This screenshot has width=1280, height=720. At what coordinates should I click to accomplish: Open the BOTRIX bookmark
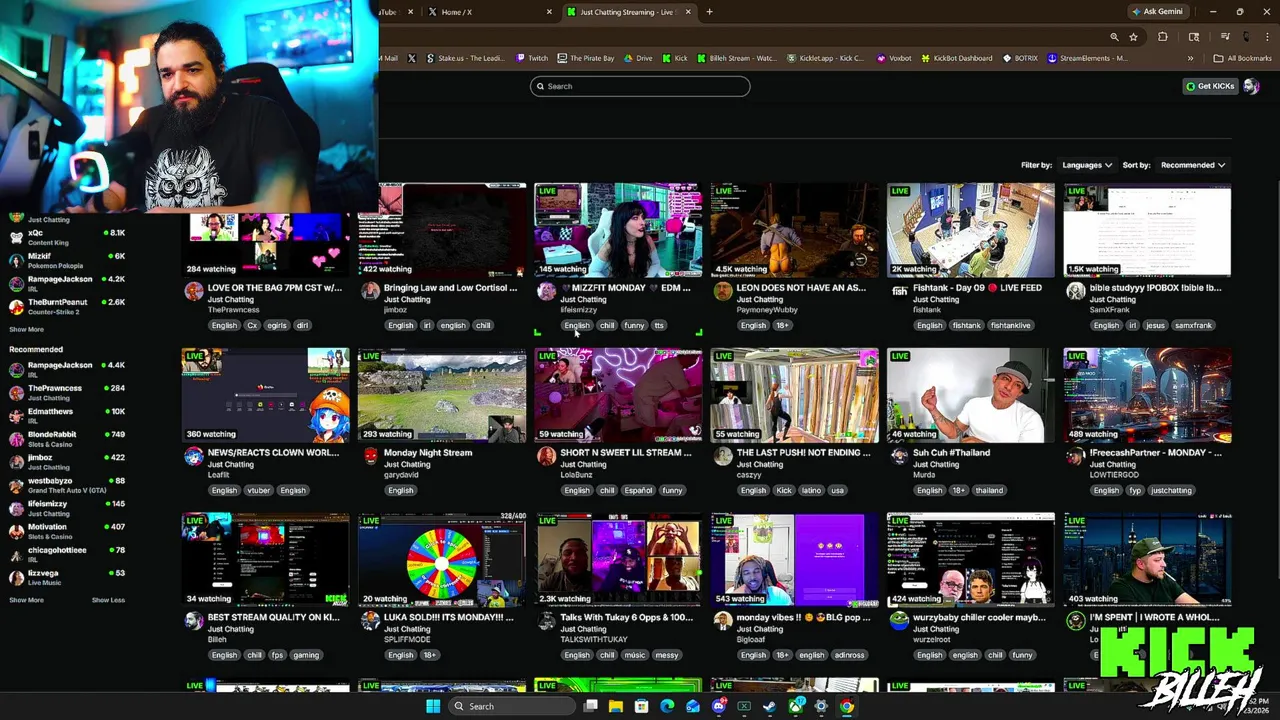(1021, 58)
